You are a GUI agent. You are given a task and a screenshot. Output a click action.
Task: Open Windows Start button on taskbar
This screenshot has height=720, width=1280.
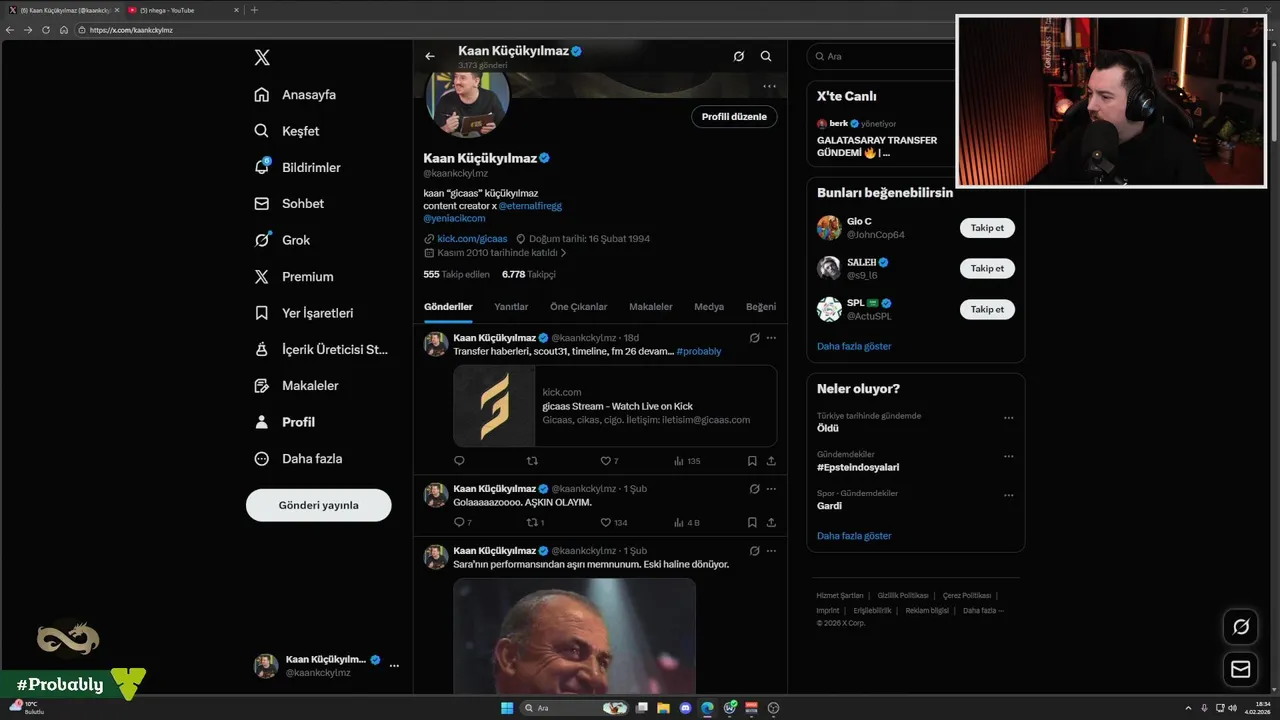click(x=507, y=708)
